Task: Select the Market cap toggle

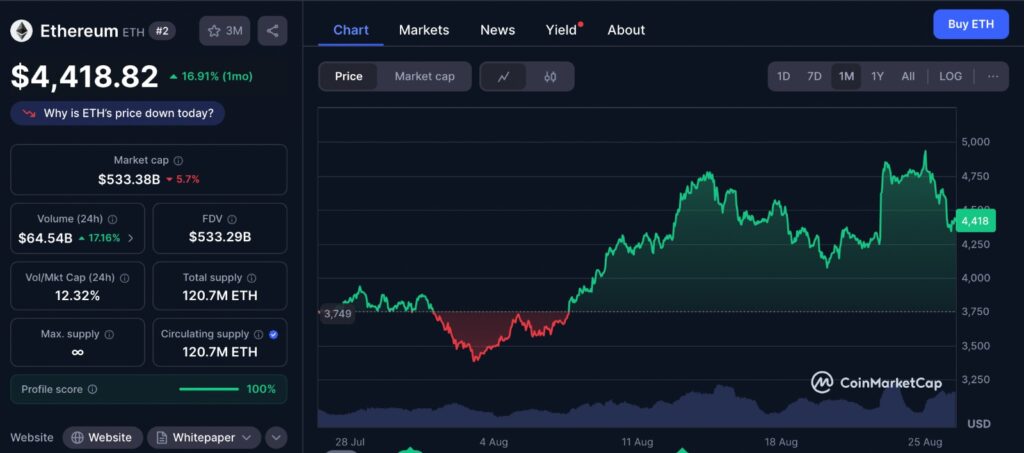Action: coord(424,76)
